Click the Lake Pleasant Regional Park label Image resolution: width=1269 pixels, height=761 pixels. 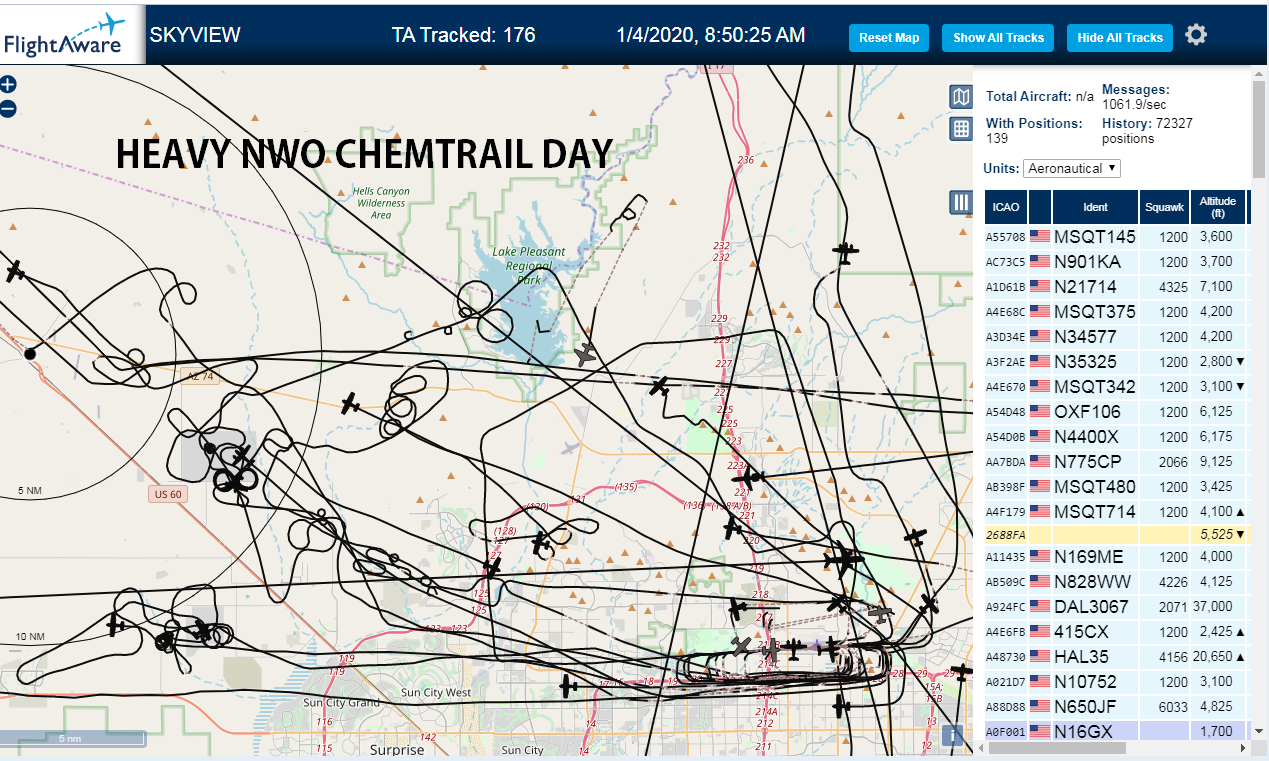(528, 266)
